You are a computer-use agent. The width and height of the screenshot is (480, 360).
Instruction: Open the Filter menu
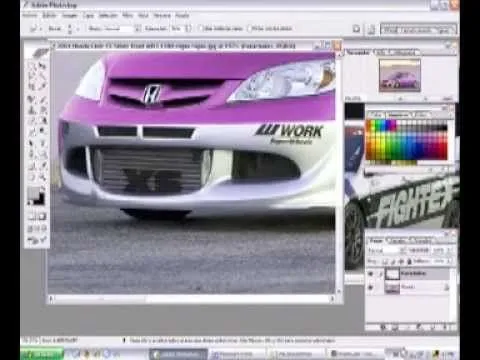[127, 15]
